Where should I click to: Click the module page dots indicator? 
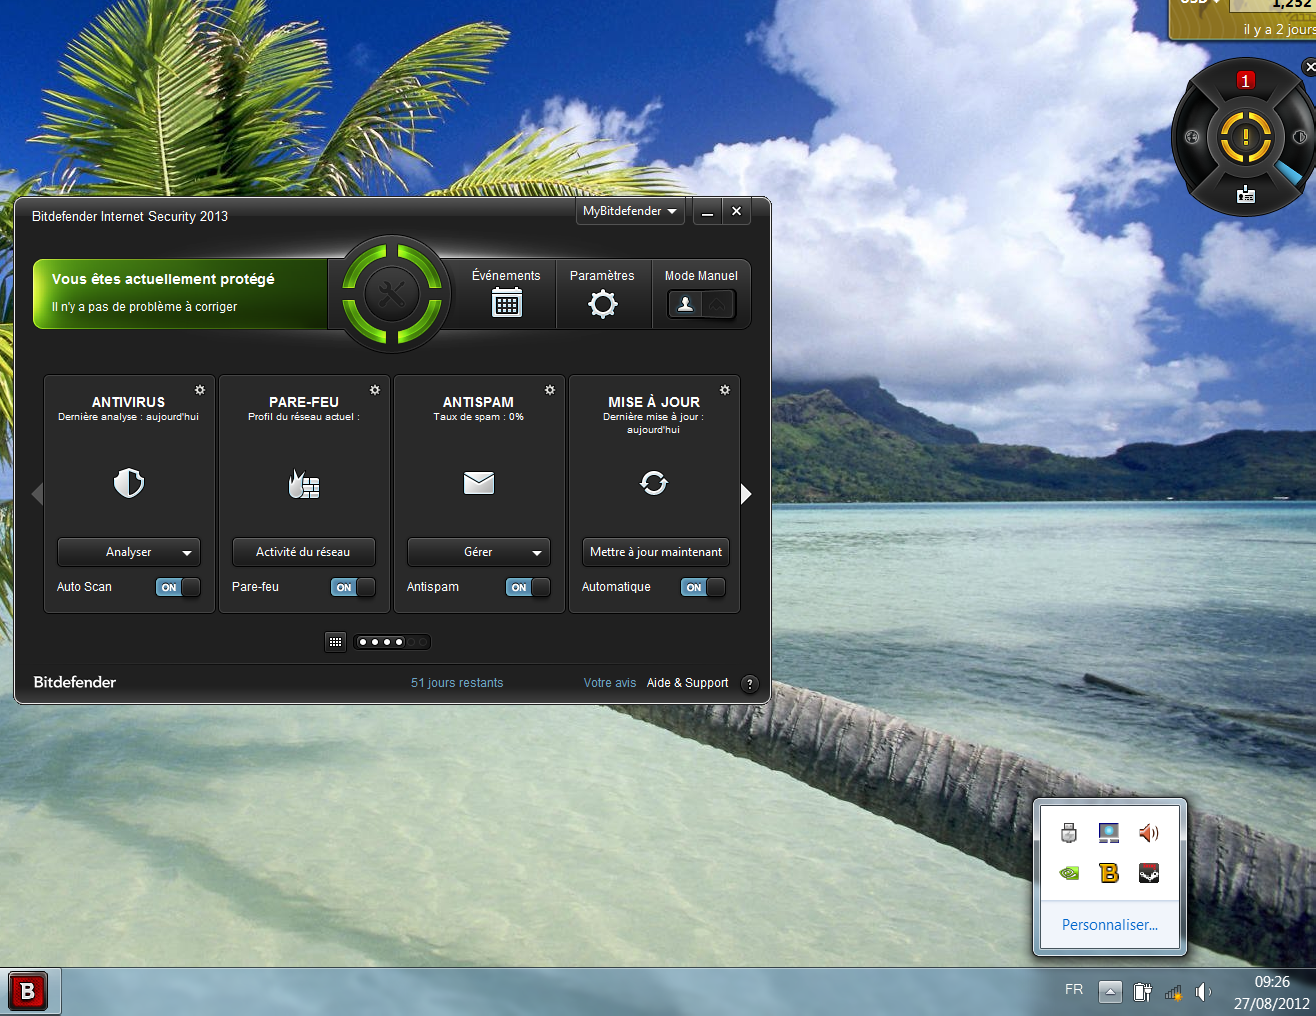(x=392, y=642)
